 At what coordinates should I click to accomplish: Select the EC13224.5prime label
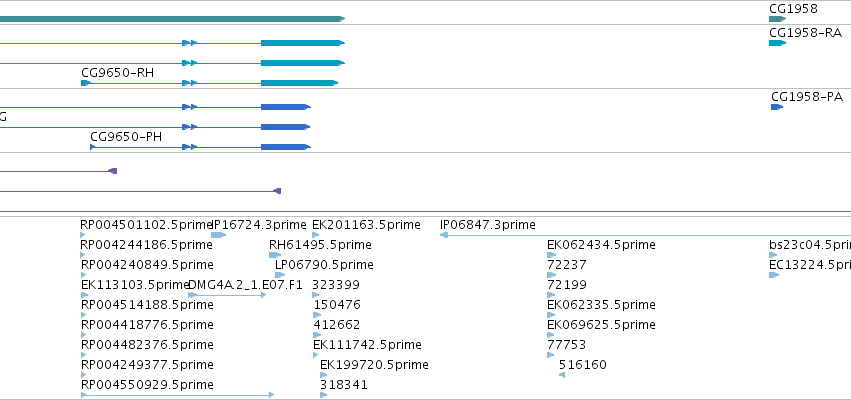click(x=810, y=265)
